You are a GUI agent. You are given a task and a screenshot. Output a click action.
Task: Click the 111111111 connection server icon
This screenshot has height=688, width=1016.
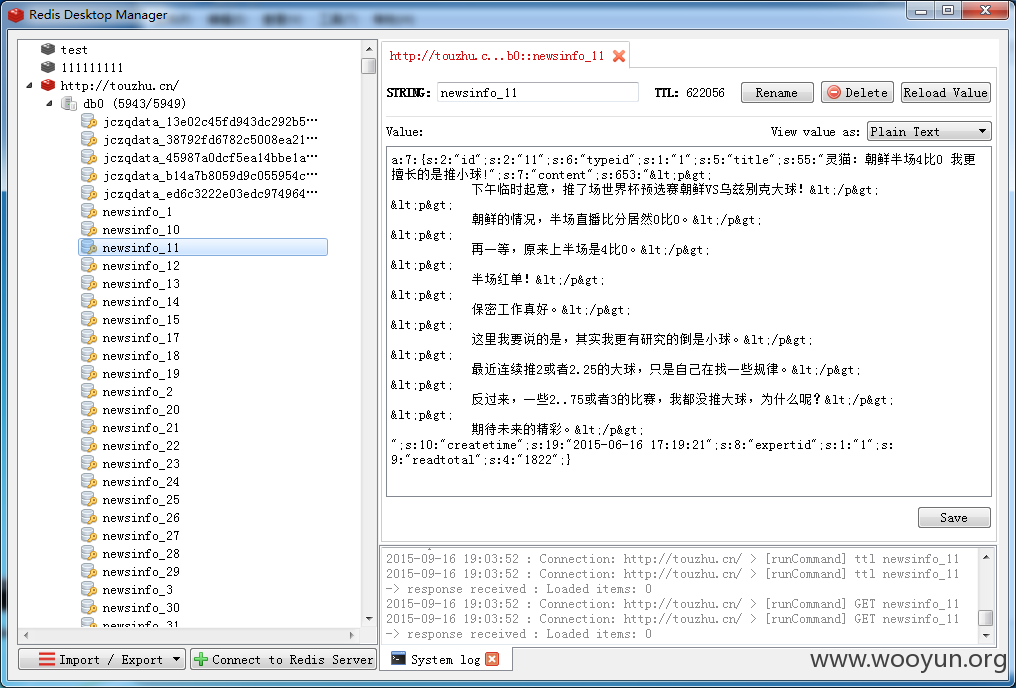[48, 67]
